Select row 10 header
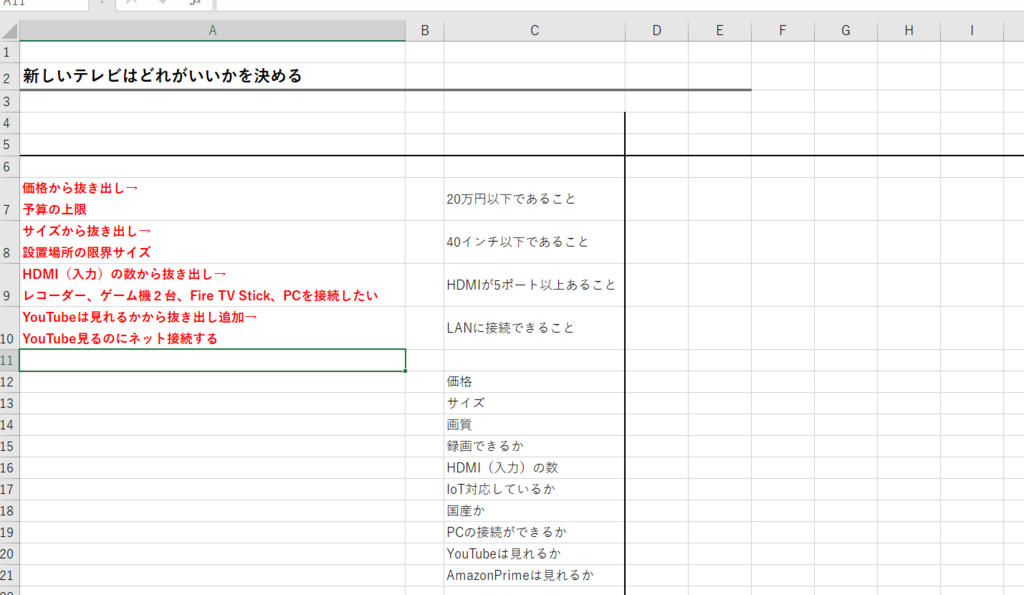The width and height of the screenshot is (1024, 595). pos(9,329)
